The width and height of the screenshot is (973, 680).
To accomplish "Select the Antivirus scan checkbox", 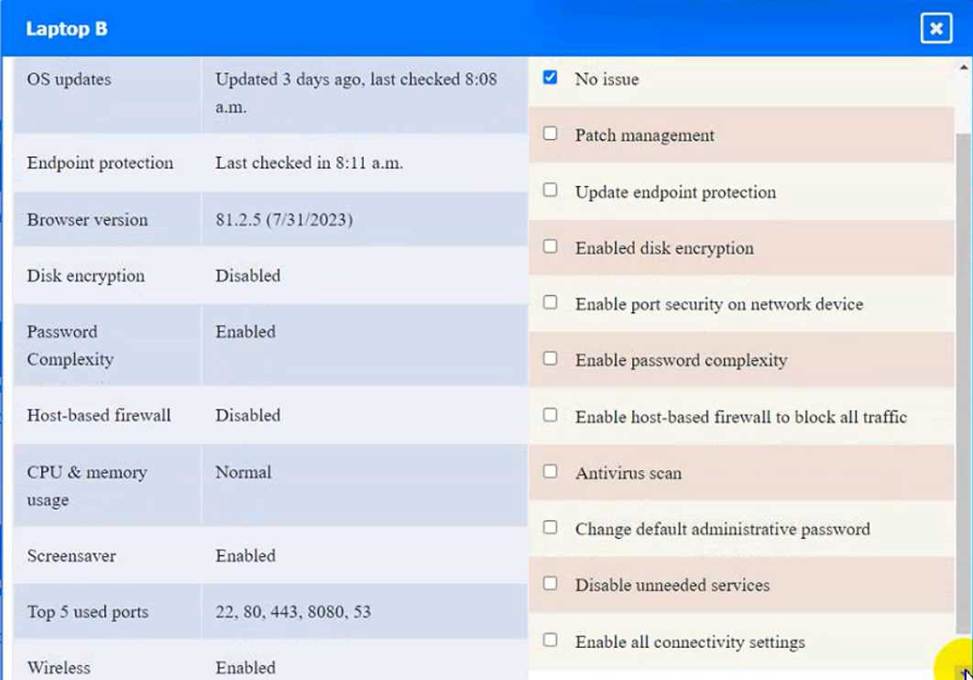I will coord(550,472).
